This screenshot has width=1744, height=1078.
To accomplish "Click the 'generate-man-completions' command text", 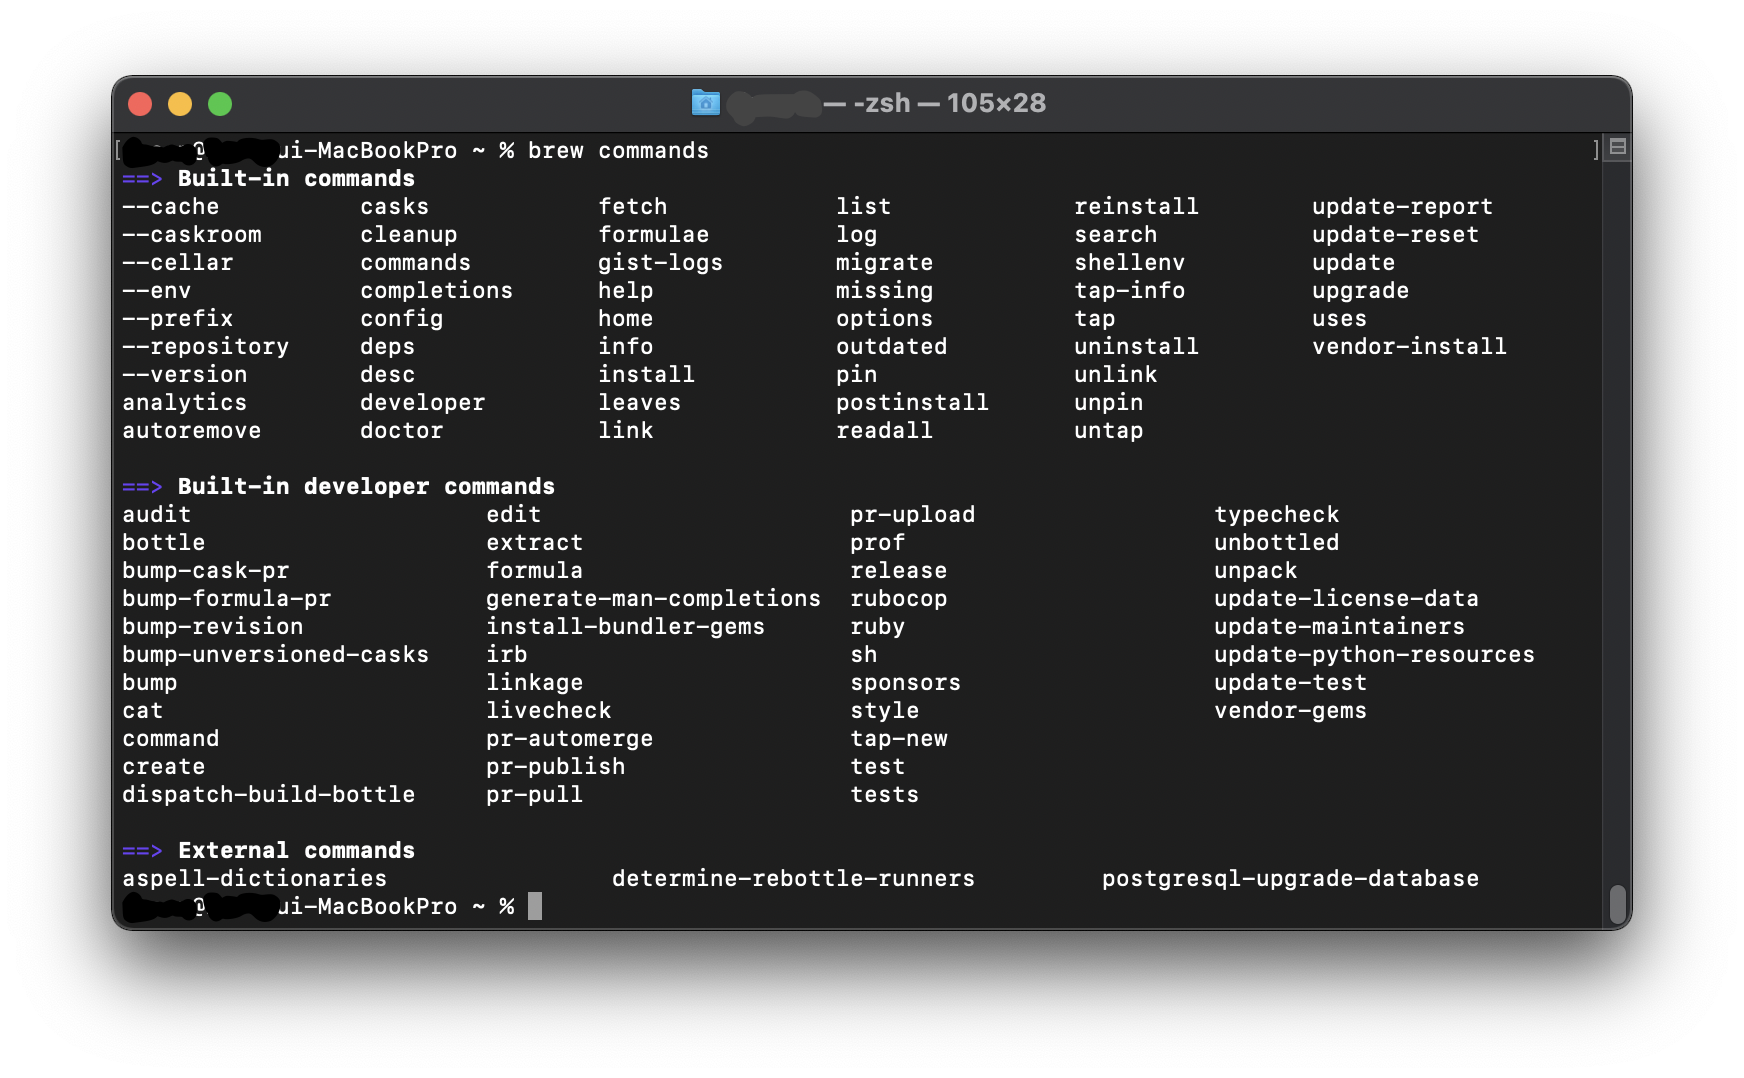I will coord(654,599).
